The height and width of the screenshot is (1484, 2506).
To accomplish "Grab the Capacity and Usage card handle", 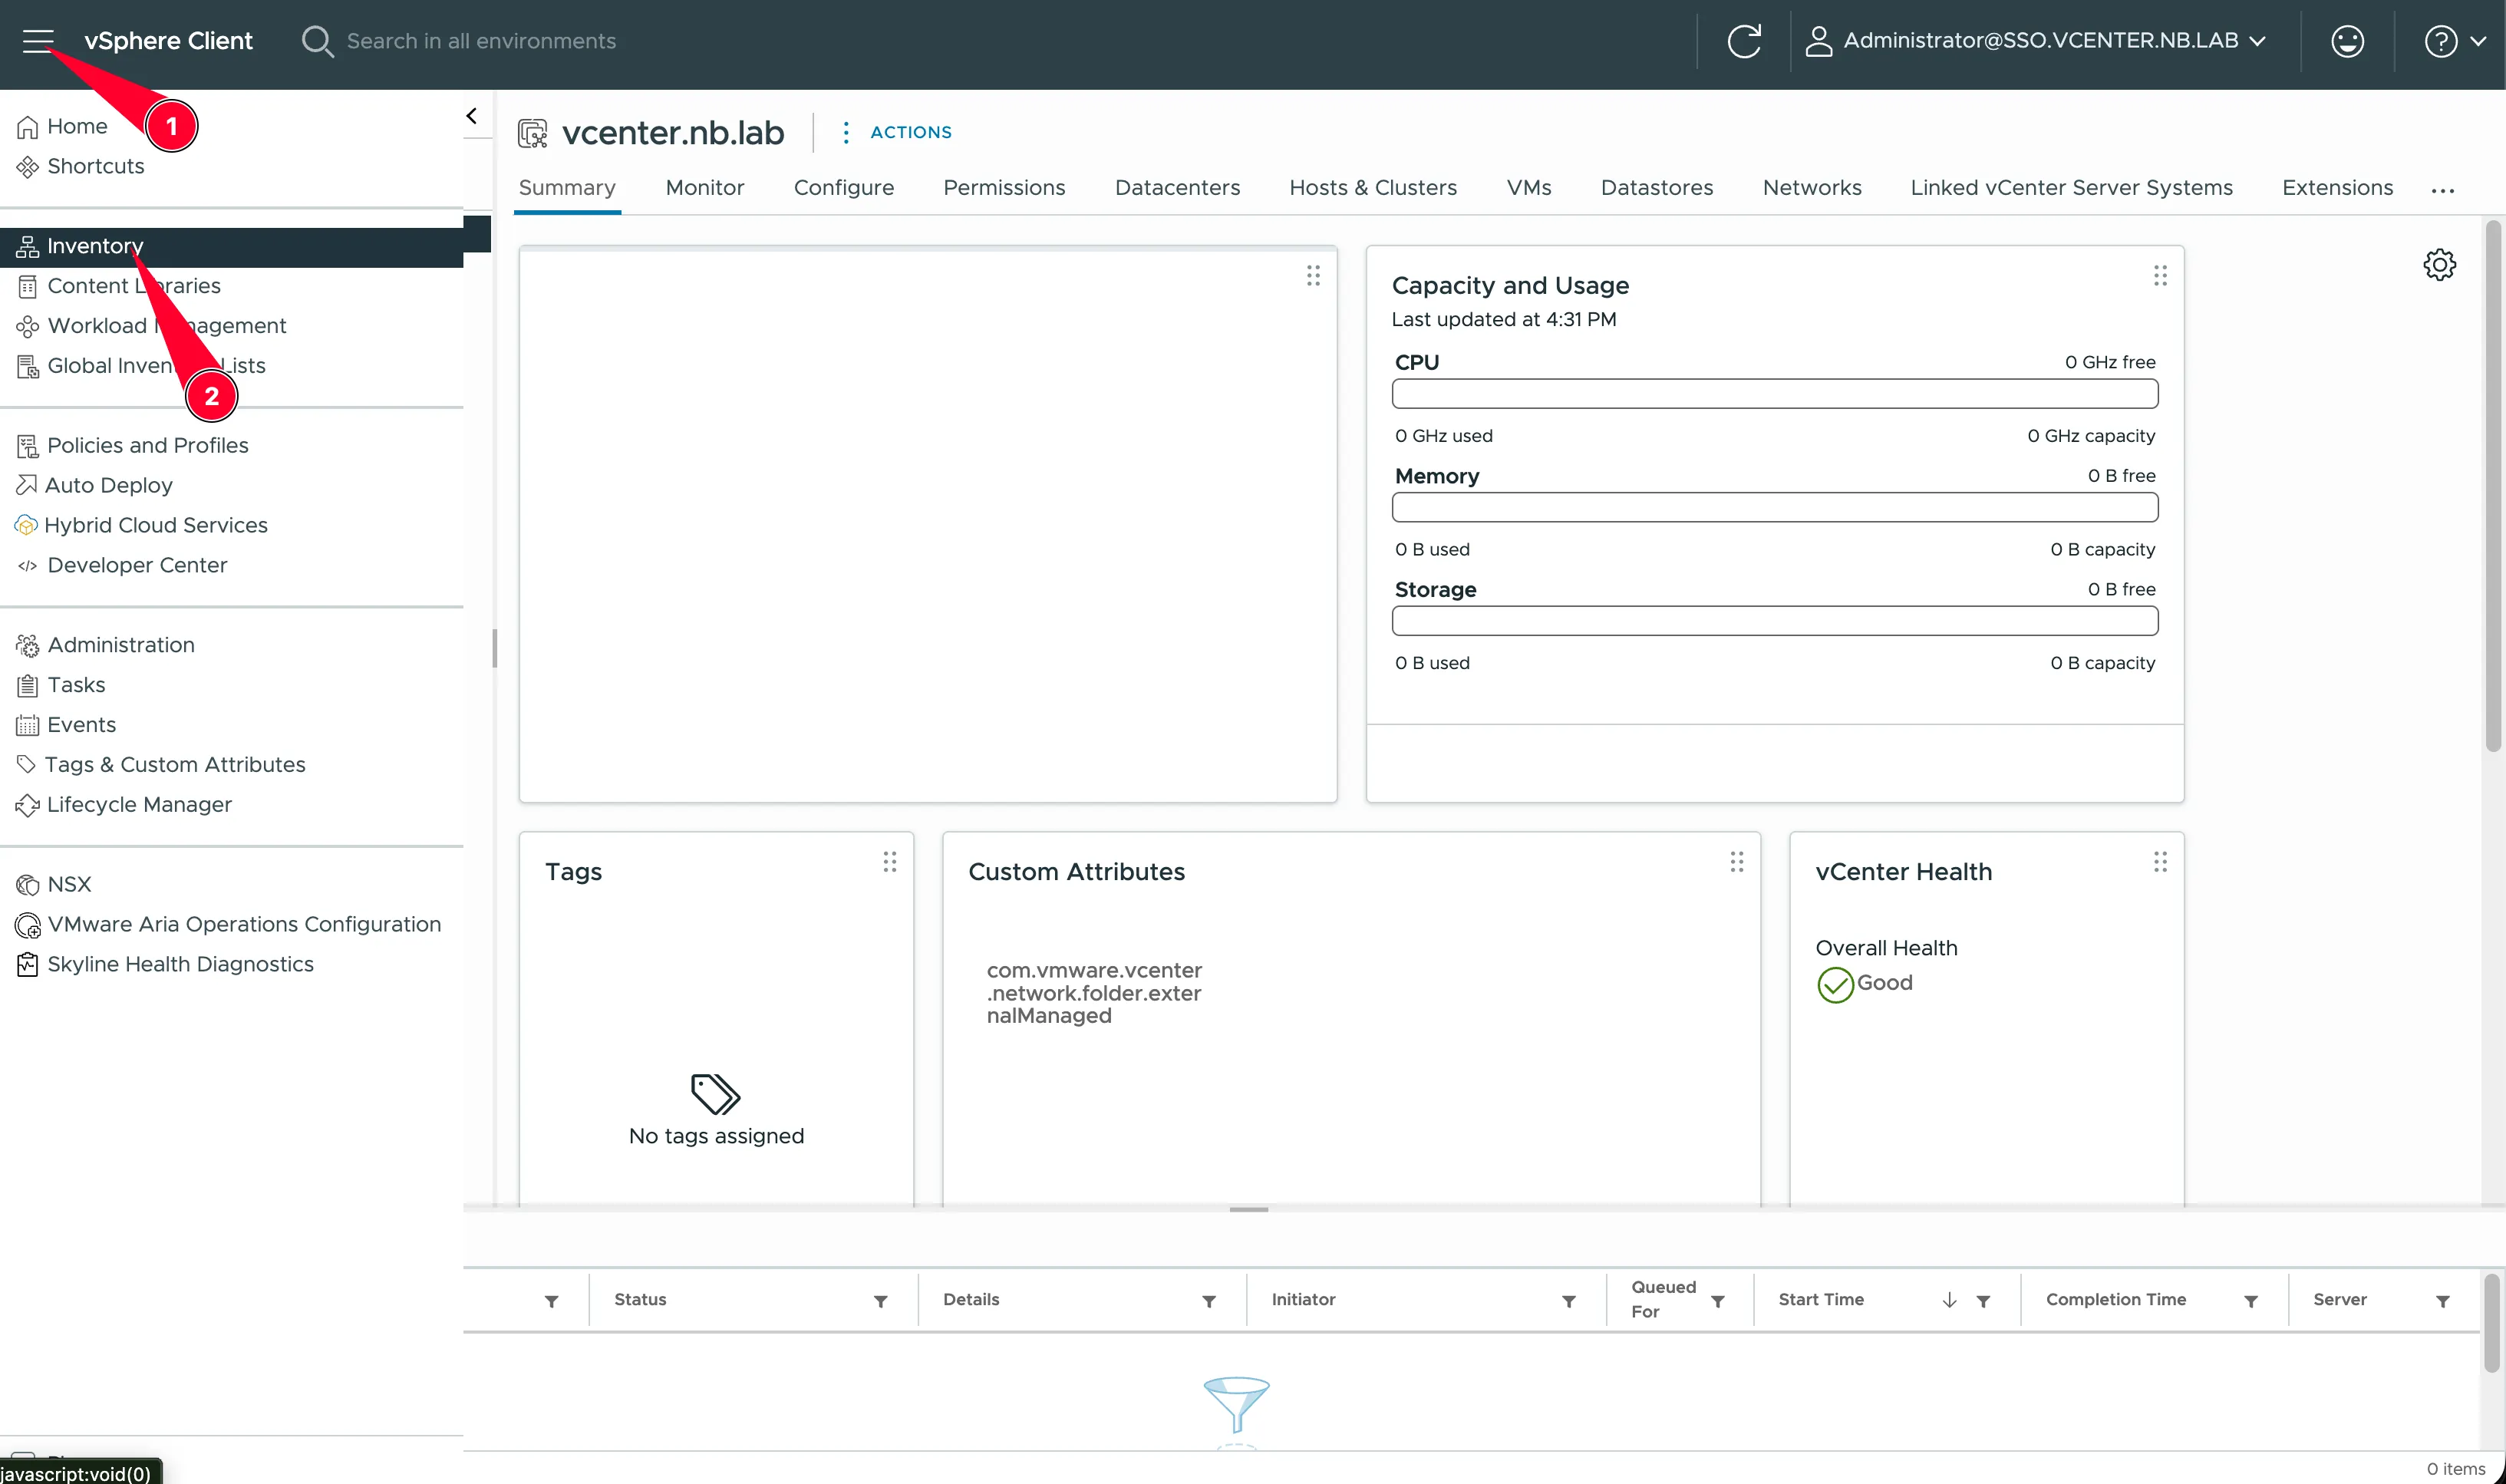I will (x=2160, y=275).
